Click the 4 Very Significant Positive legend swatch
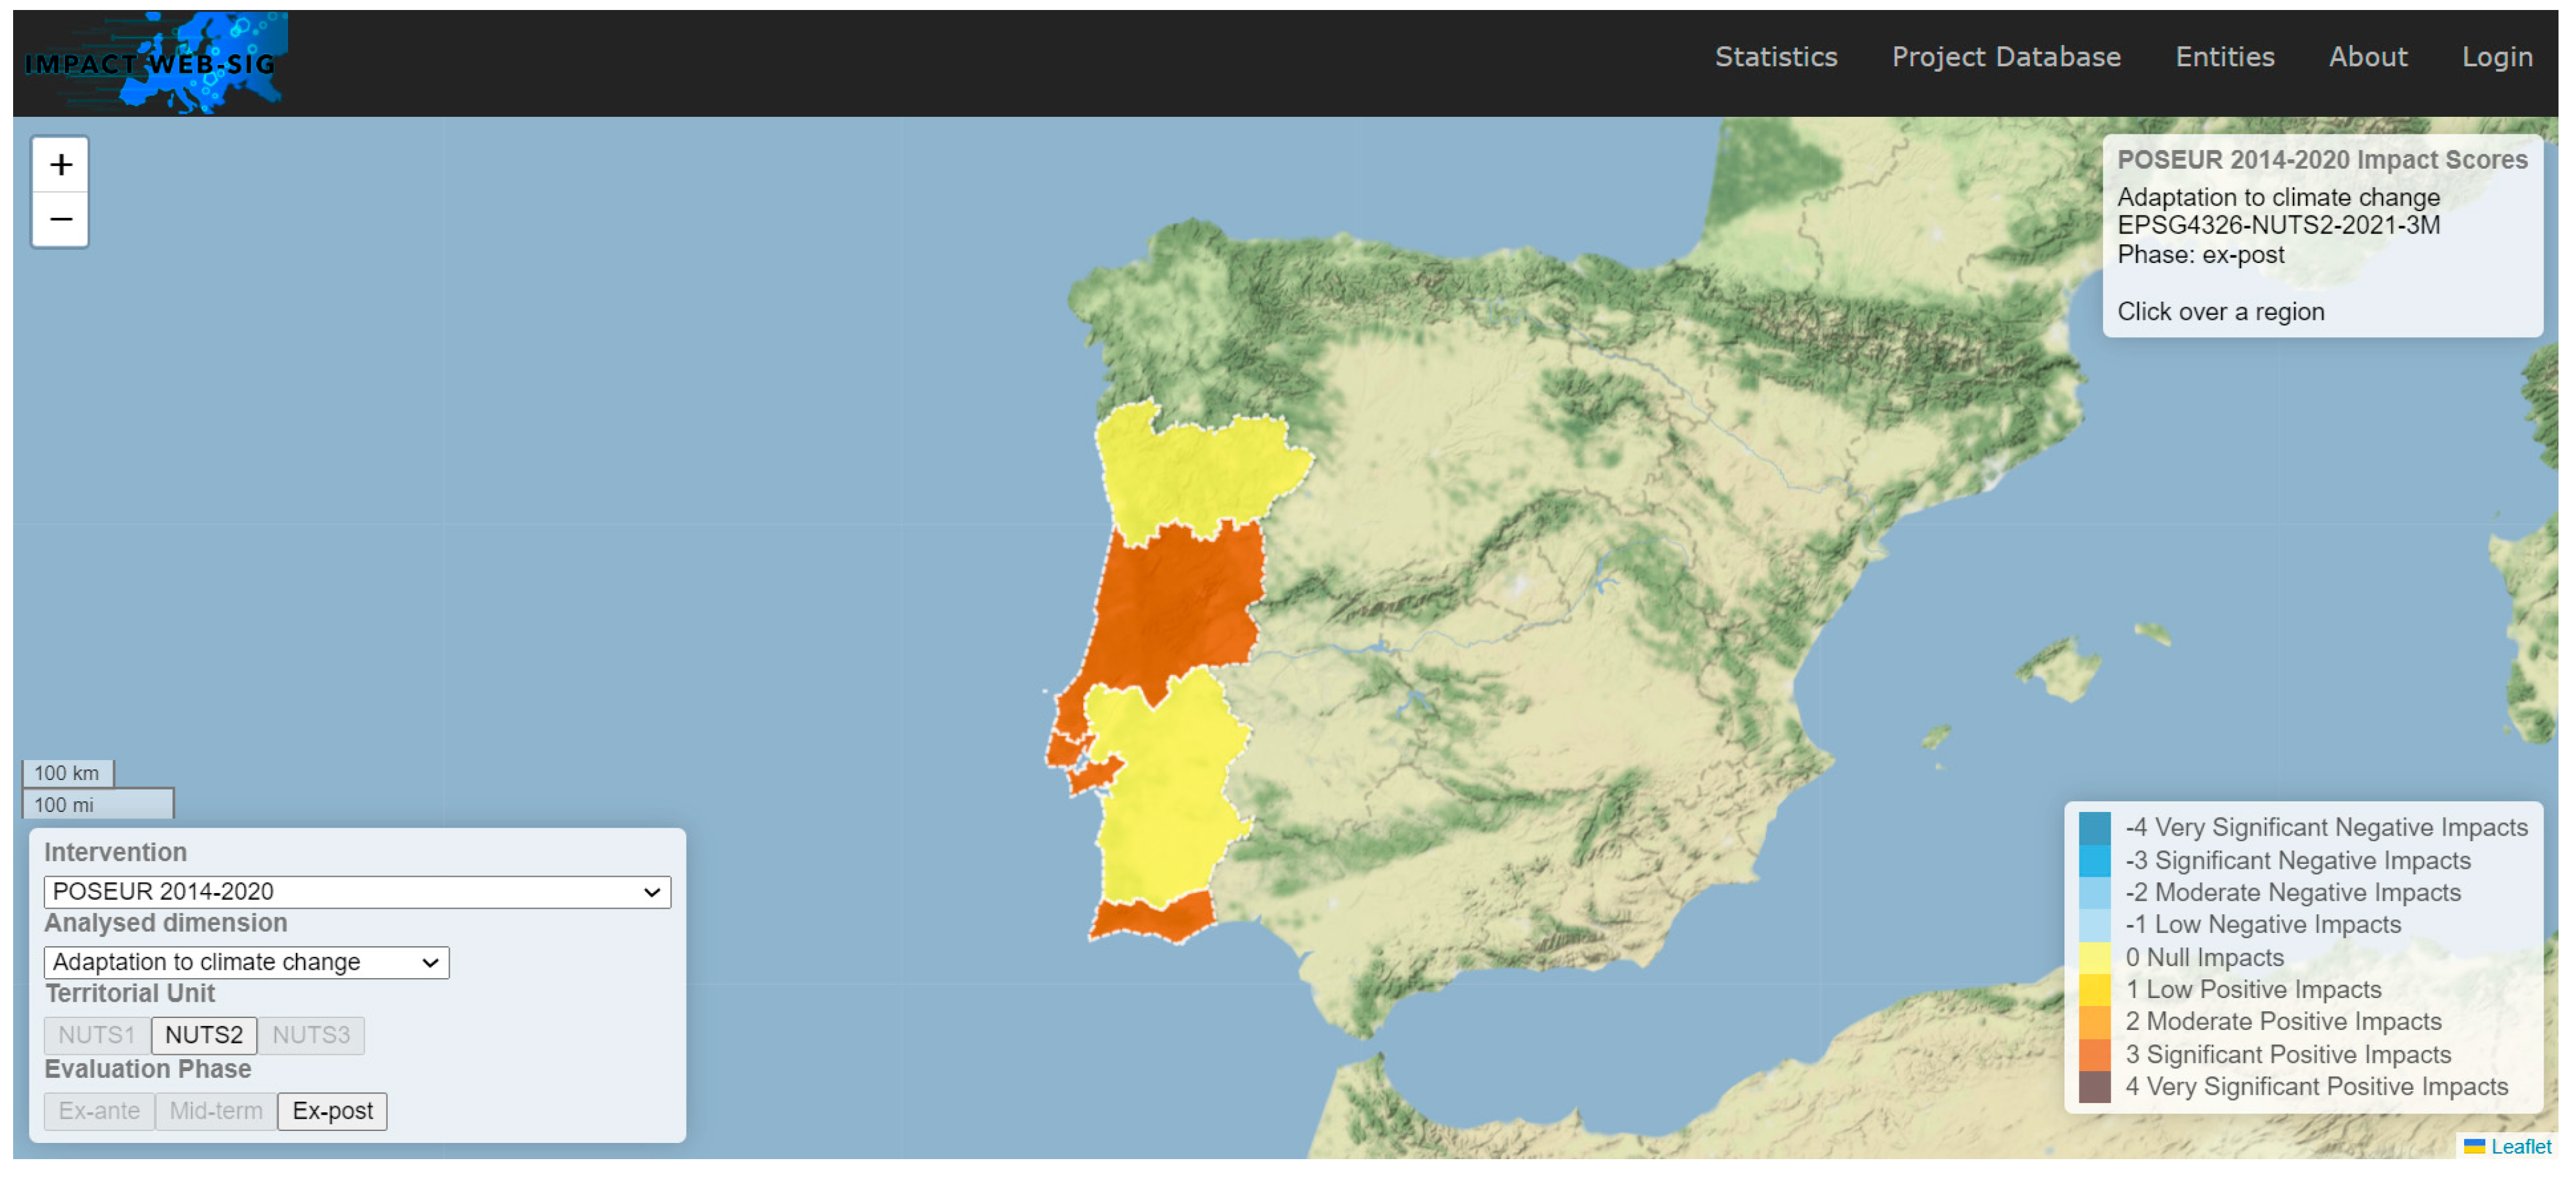Screen dimensions: 2576x1186 2094,1087
